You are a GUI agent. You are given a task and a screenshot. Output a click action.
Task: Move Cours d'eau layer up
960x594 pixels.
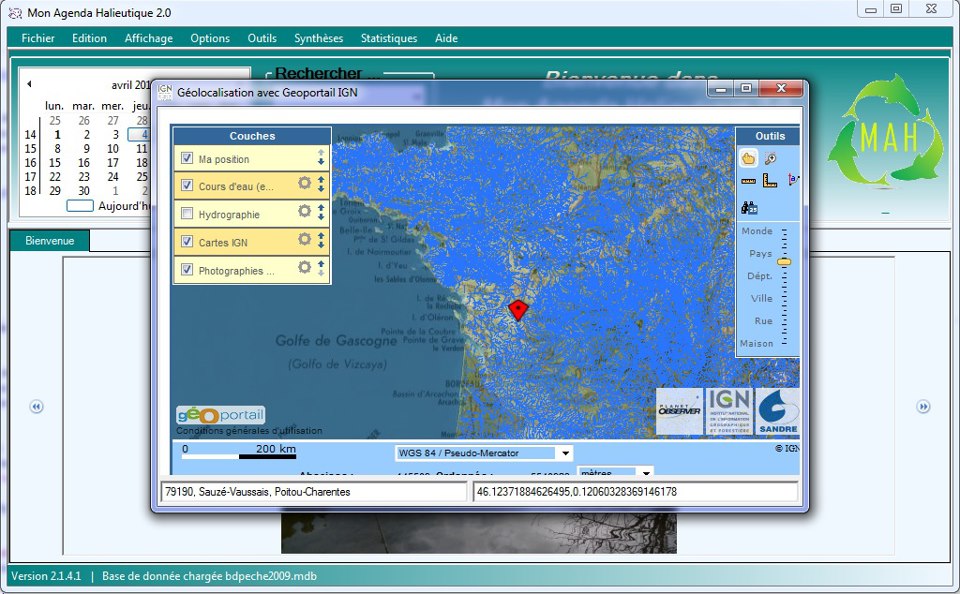click(x=321, y=179)
